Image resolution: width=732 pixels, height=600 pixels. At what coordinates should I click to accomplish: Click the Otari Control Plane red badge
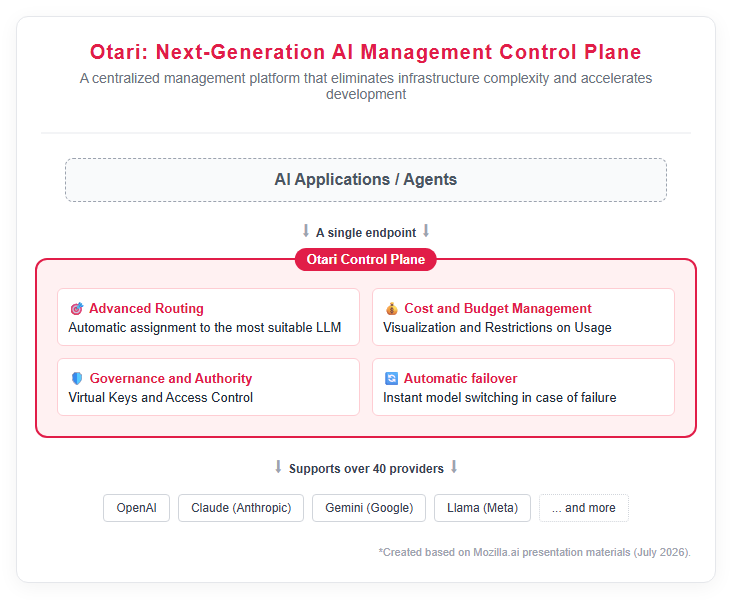point(366,259)
